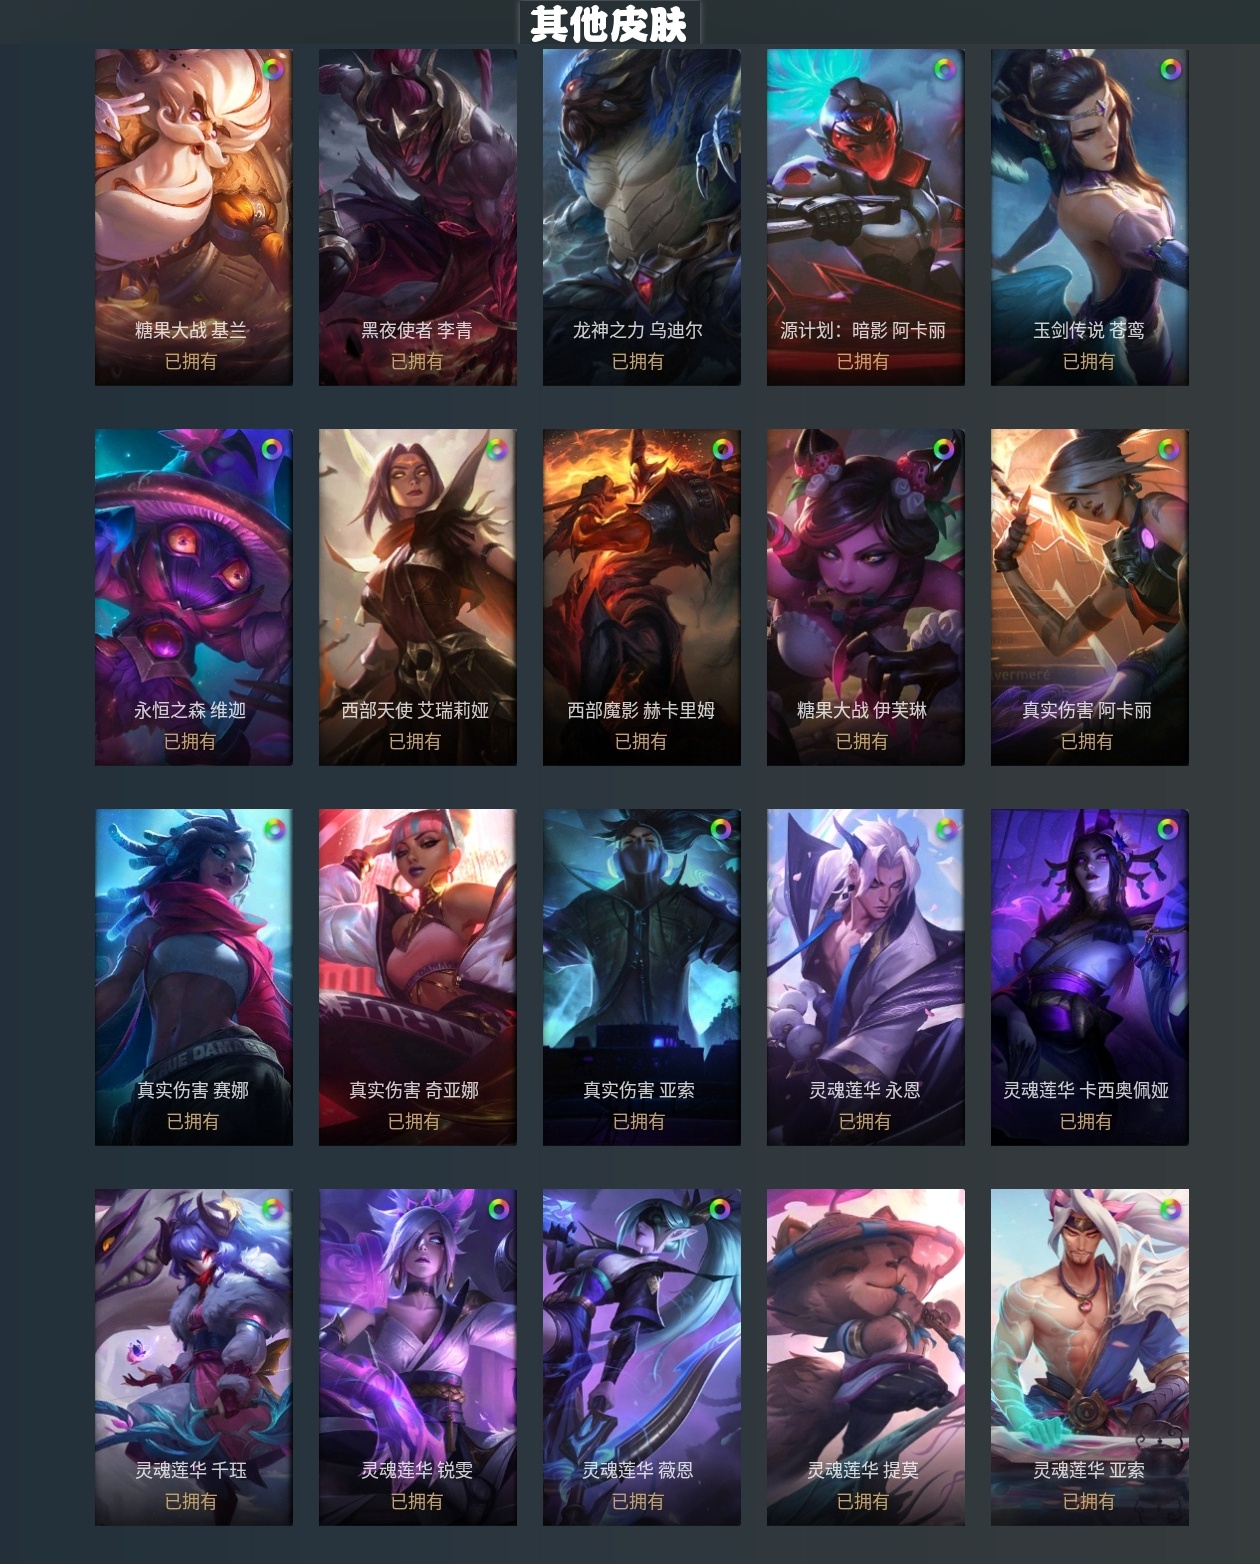Click chroma wheel on 永恒之森 维迦 card
This screenshot has width=1260, height=1564.
[x=272, y=449]
